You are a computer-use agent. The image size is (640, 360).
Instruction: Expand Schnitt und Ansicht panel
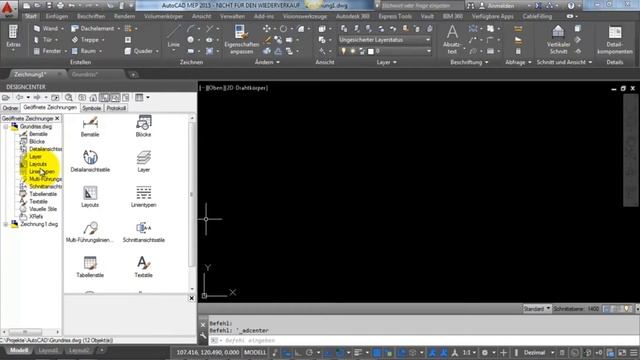pyautogui.click(x=564, y=62)
